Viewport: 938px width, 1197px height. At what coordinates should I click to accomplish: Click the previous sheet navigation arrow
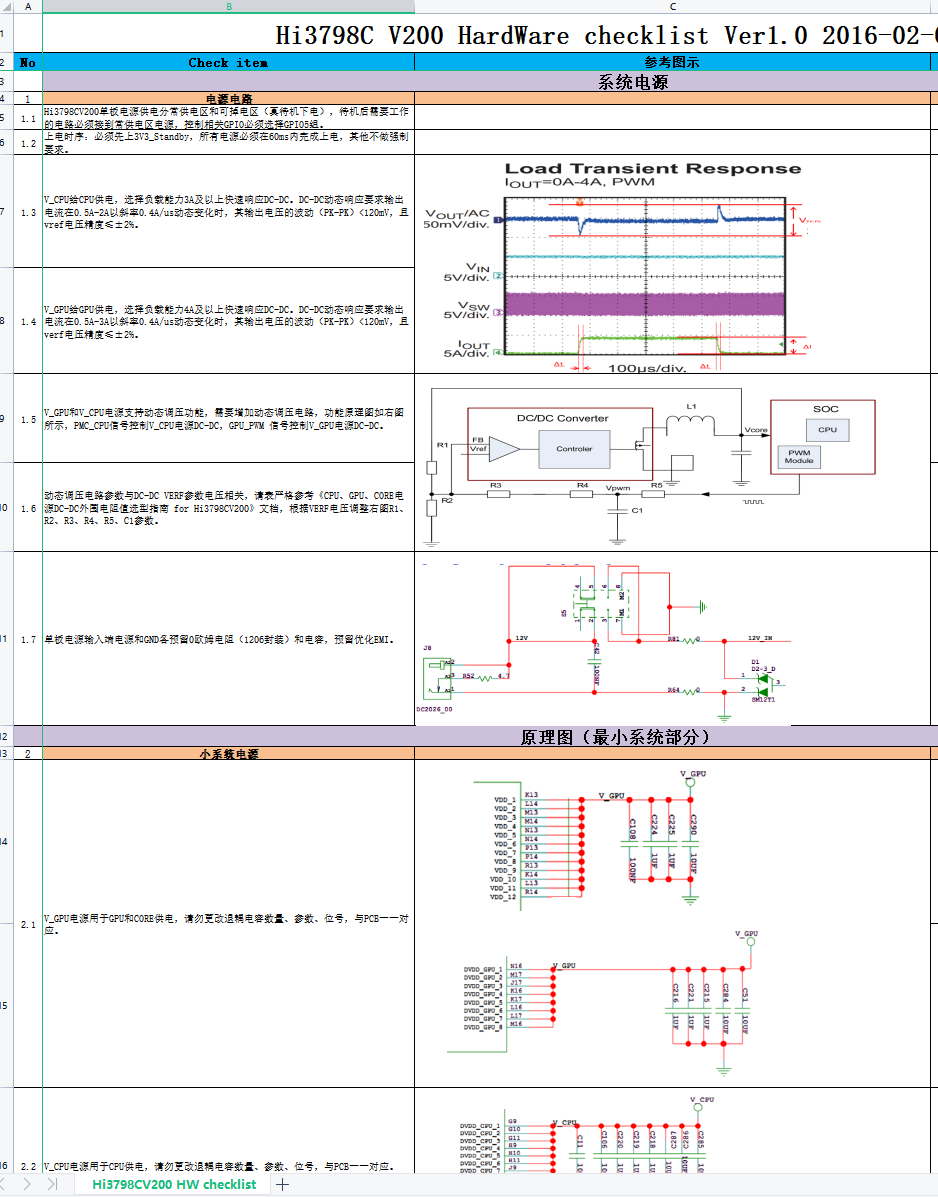point(8,1184)
